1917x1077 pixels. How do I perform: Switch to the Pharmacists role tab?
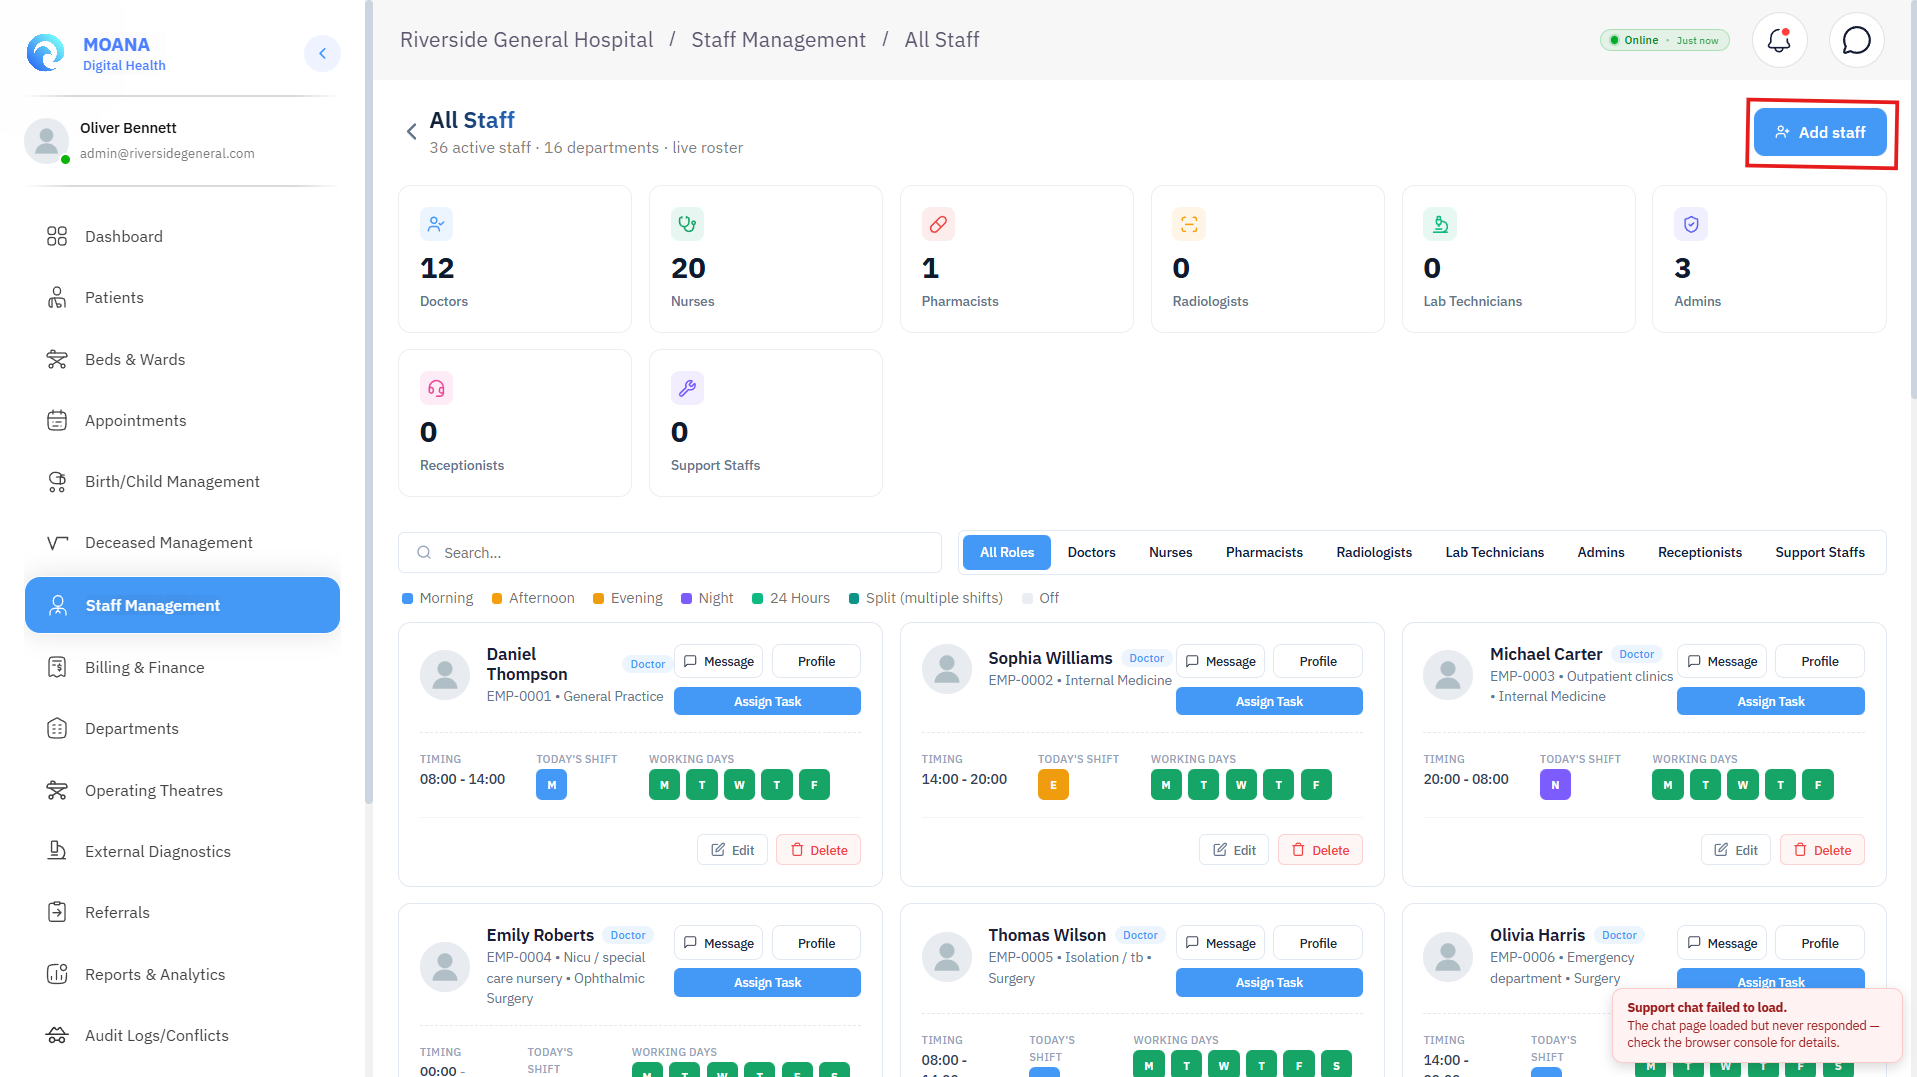coord(1264,552)
